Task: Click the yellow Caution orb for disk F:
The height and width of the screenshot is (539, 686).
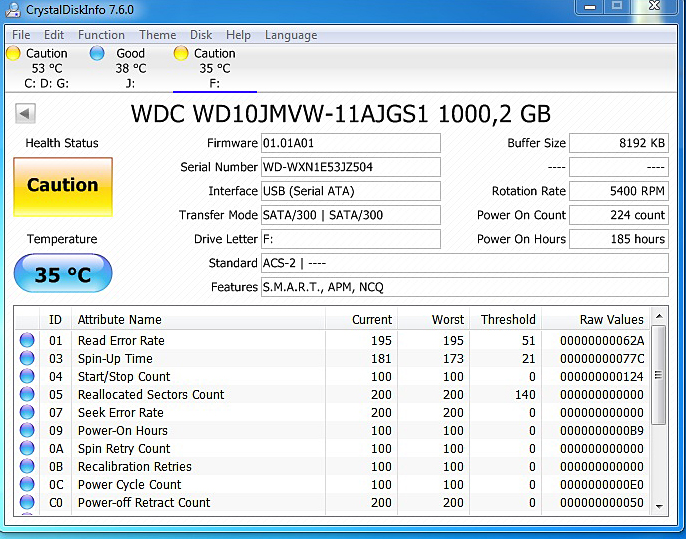Action: pyautogui.click(x=181, y=53)
